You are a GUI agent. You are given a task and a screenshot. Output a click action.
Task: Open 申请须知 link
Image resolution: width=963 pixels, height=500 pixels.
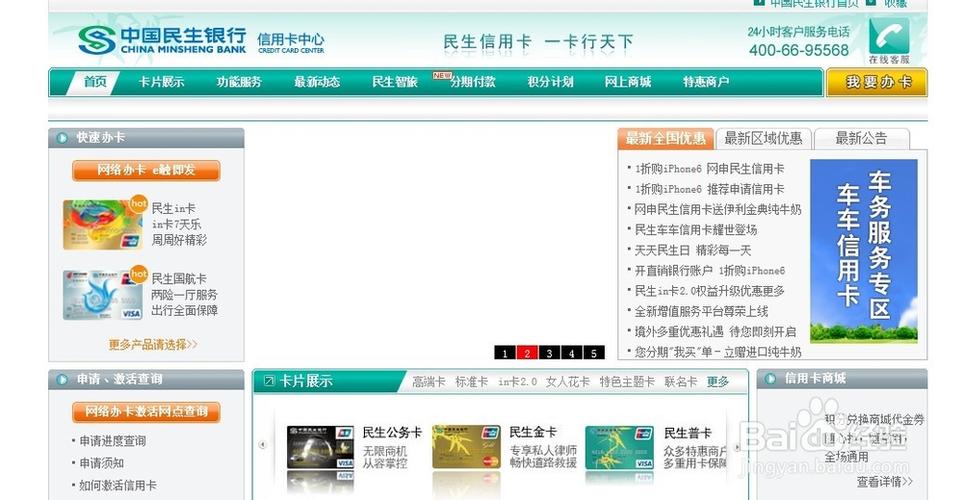[x=101, y=463]
